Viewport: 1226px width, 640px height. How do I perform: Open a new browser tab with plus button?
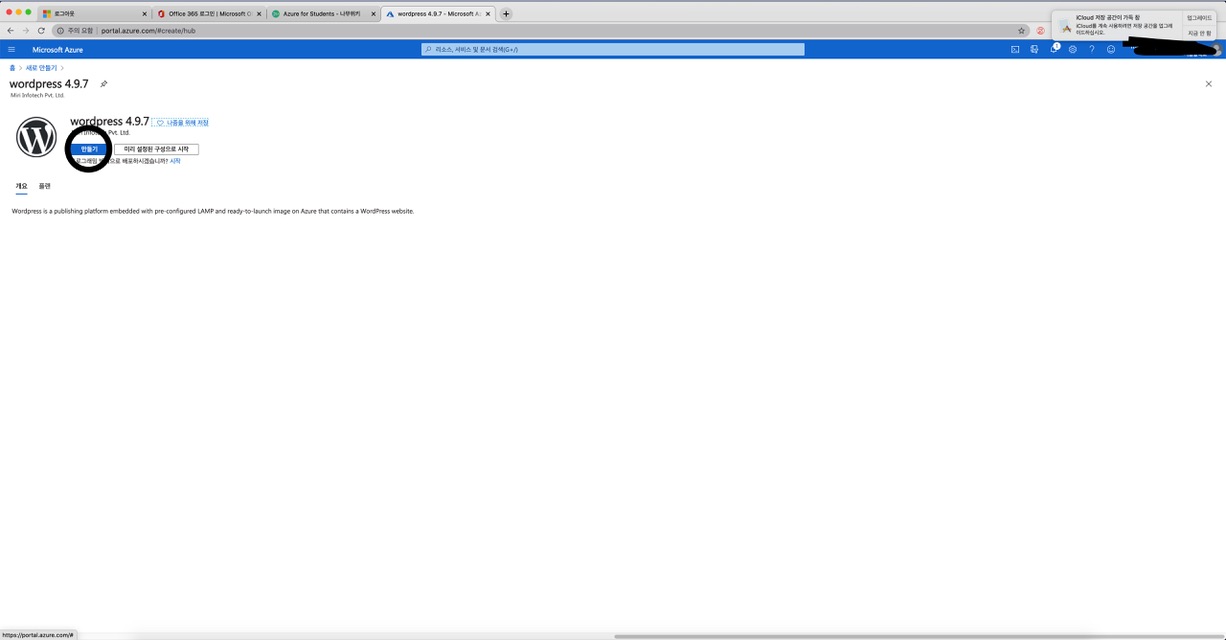point(506,14)
